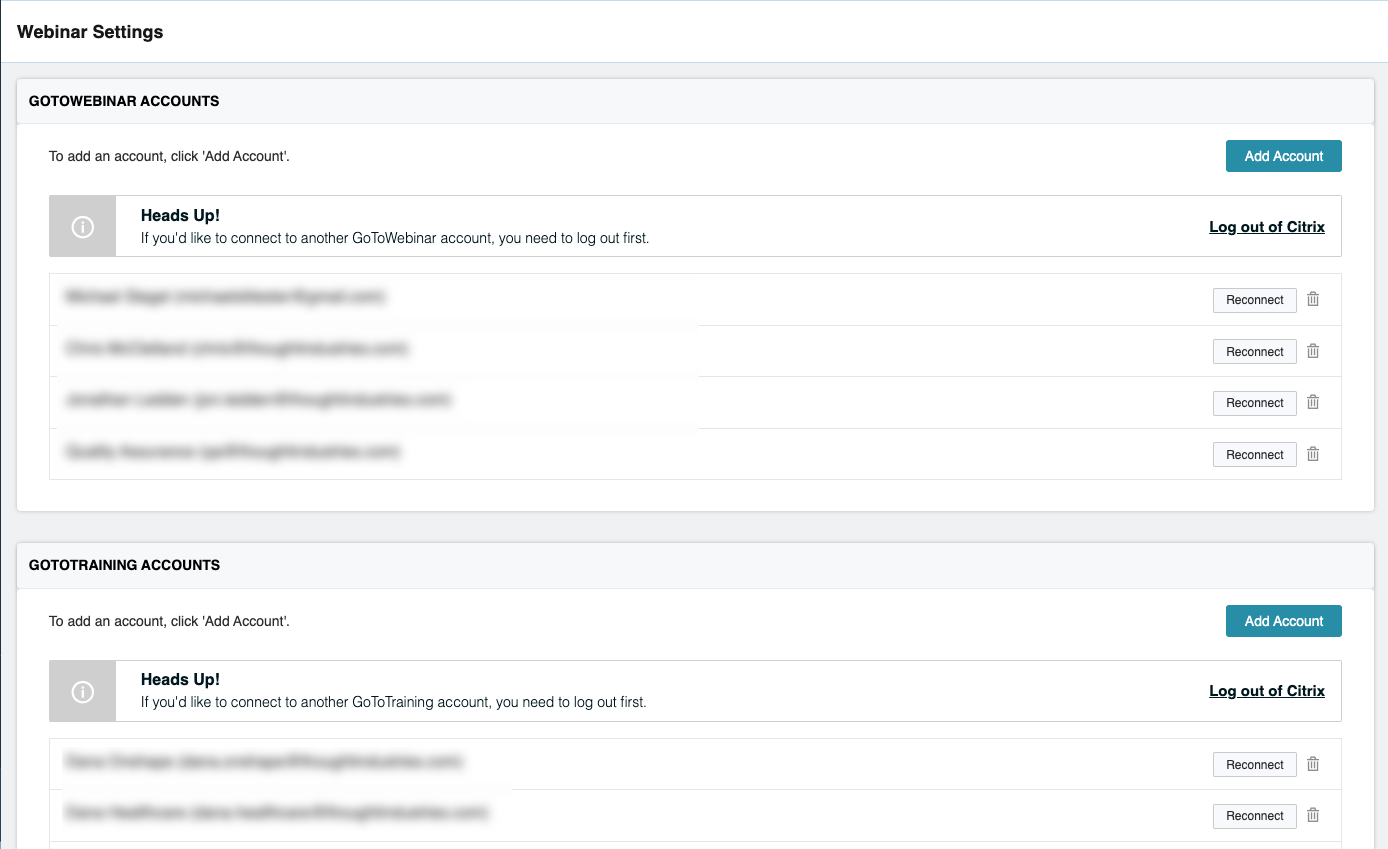Click 'connect to another GoToWebinar account' message
The image size is (1388, 849).
[x=394, y=239]
